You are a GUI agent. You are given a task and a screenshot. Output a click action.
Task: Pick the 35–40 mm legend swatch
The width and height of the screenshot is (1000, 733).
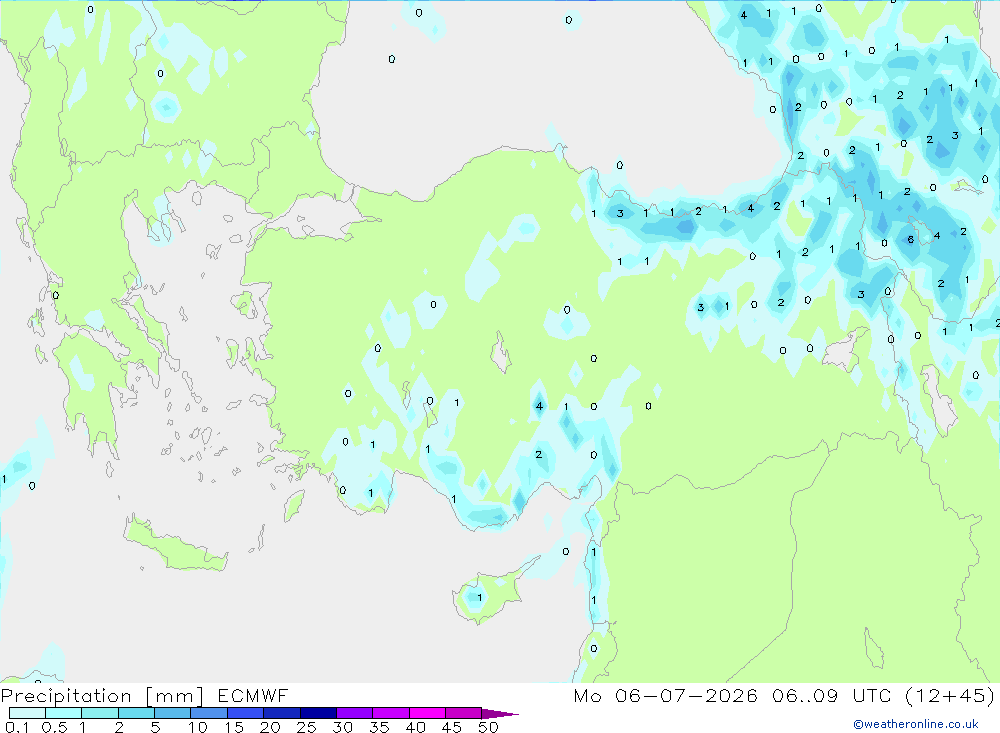pos(391,713)
